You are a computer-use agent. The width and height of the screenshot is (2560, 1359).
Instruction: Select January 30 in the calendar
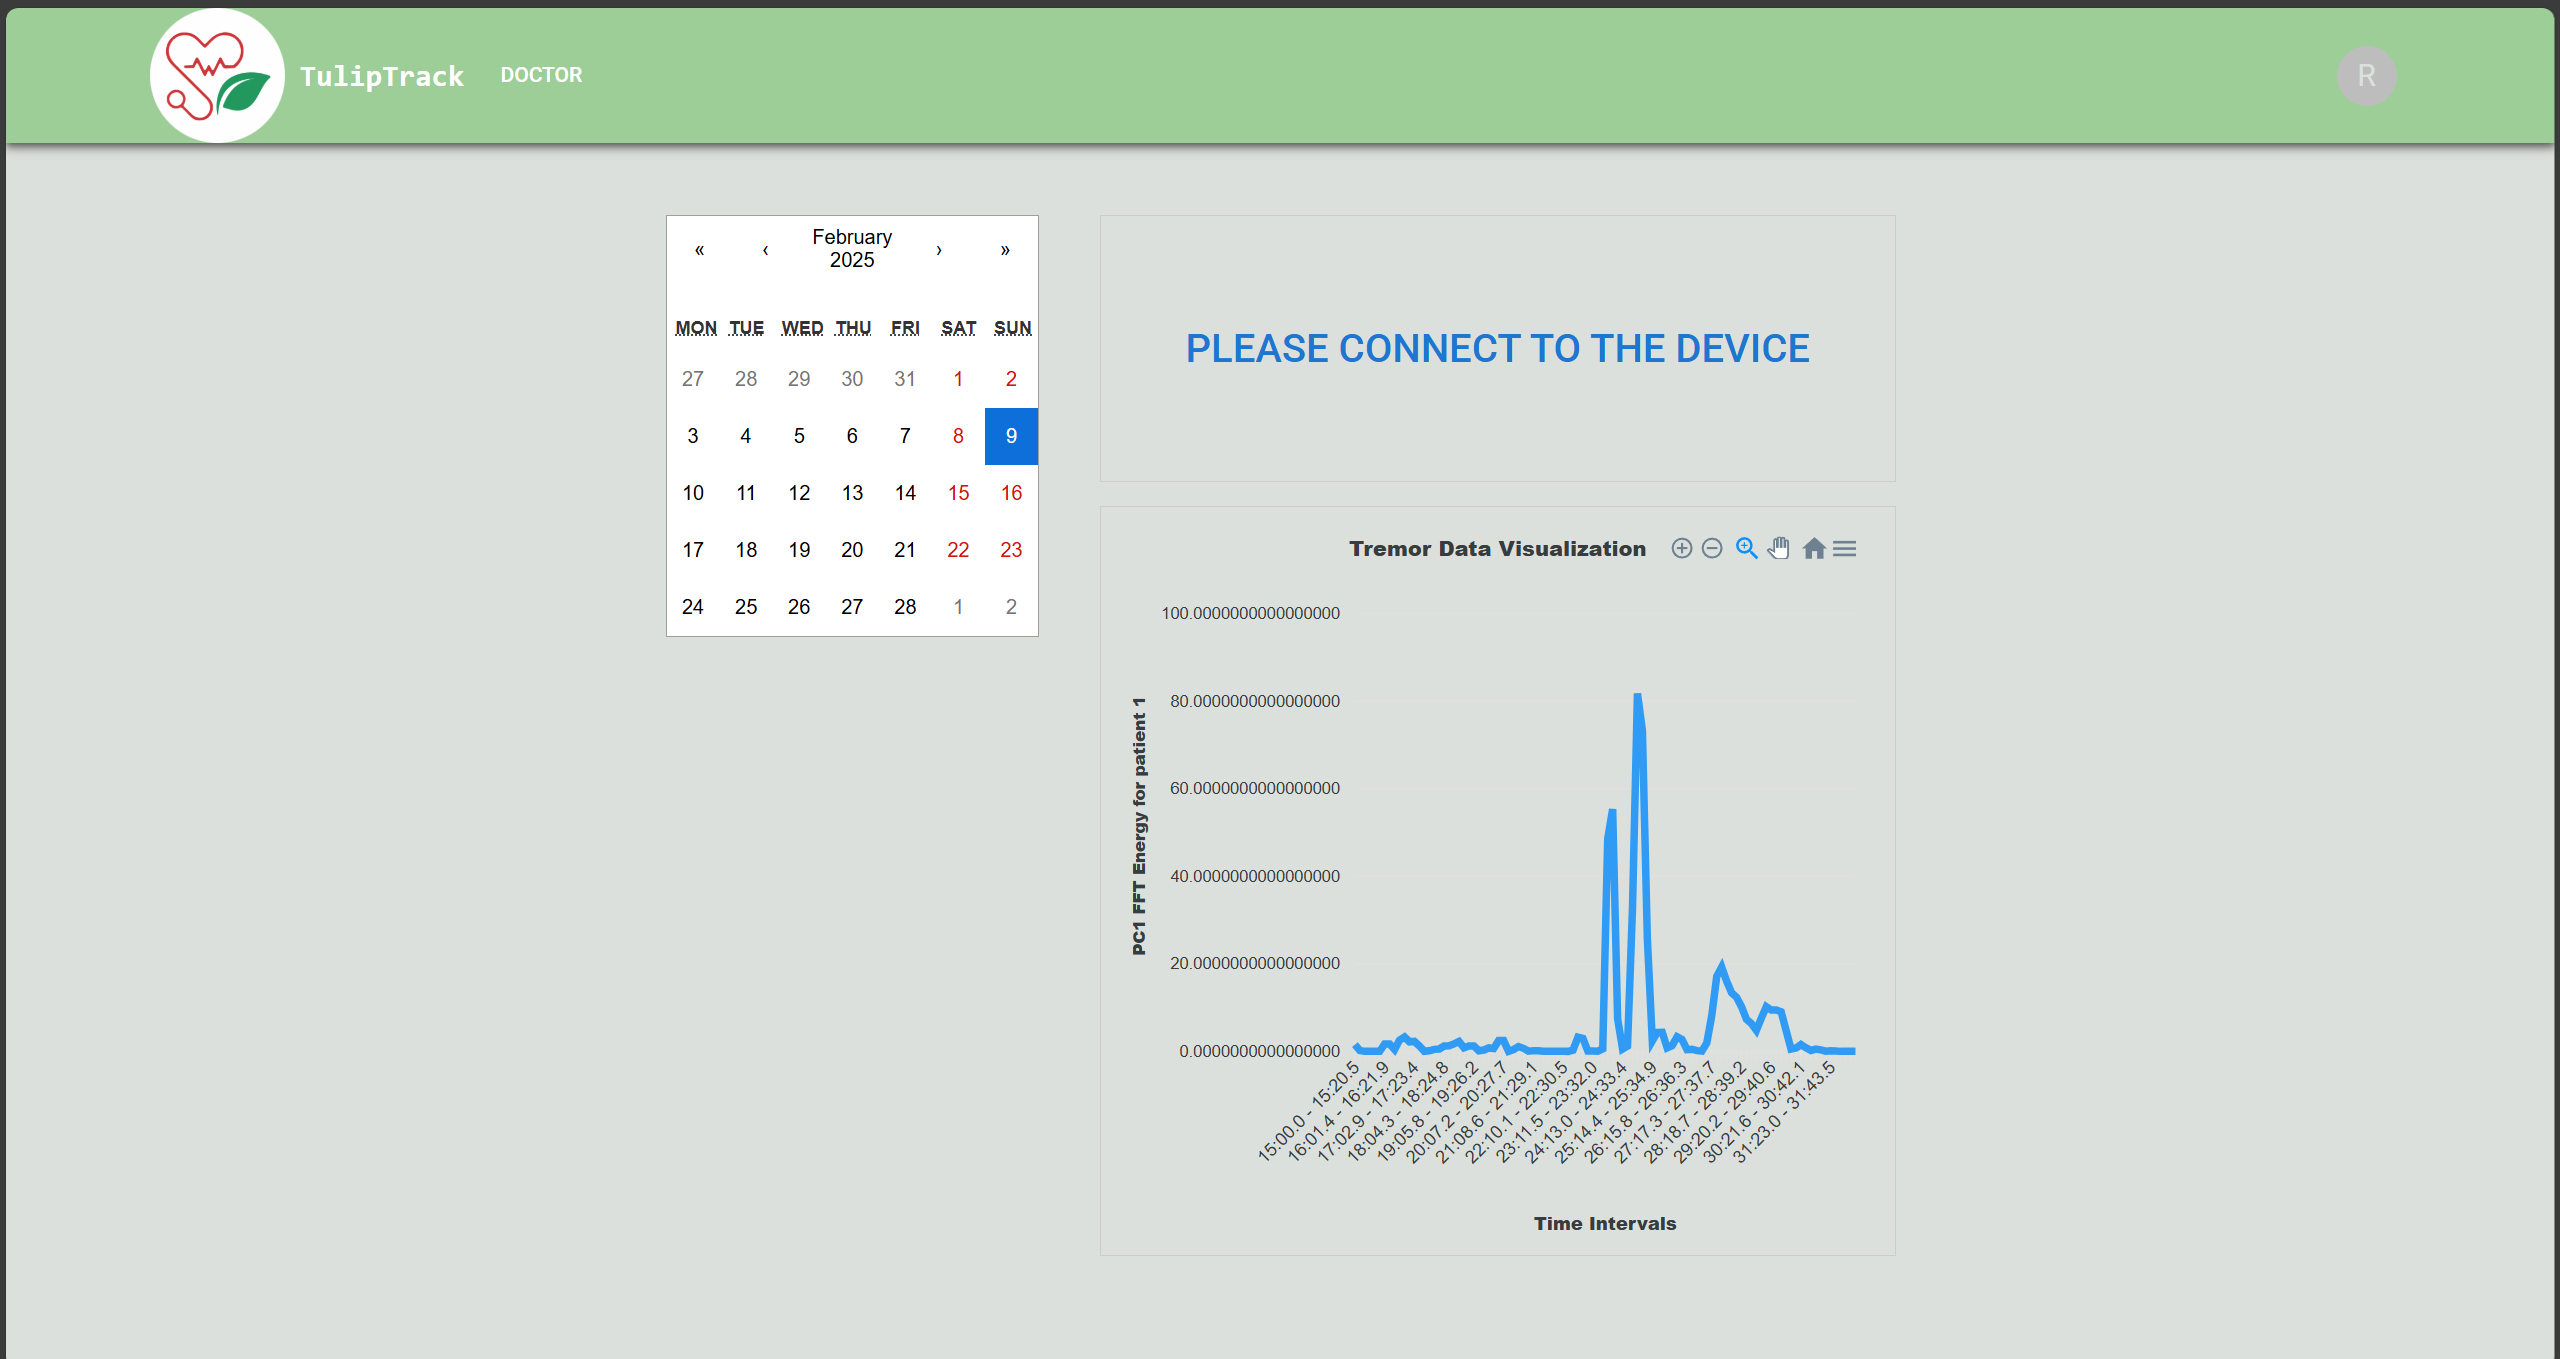coord(852,379)
